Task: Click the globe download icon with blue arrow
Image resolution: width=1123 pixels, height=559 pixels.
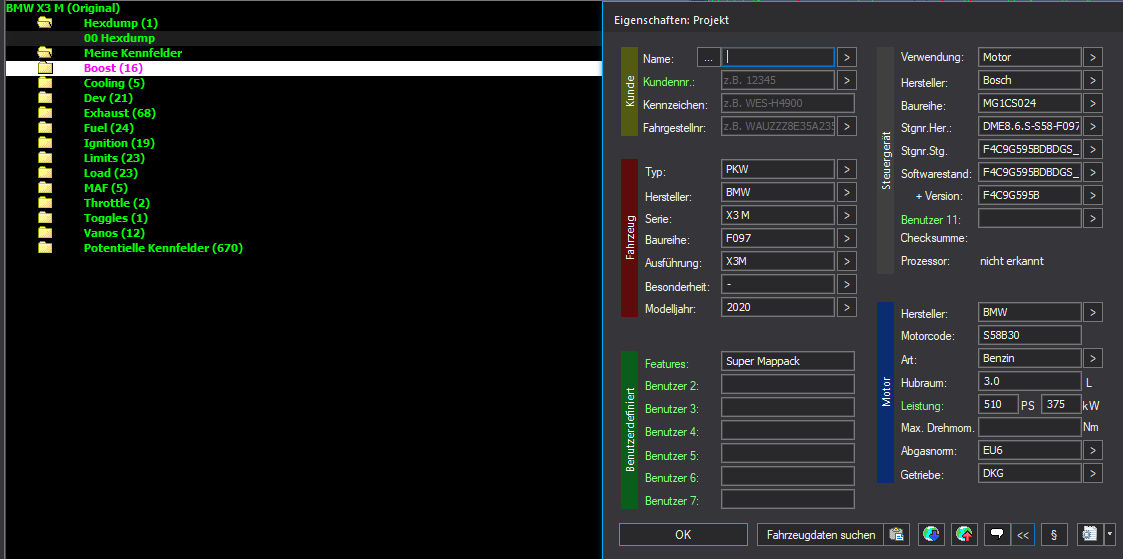Action: click(x=931, y=534)
